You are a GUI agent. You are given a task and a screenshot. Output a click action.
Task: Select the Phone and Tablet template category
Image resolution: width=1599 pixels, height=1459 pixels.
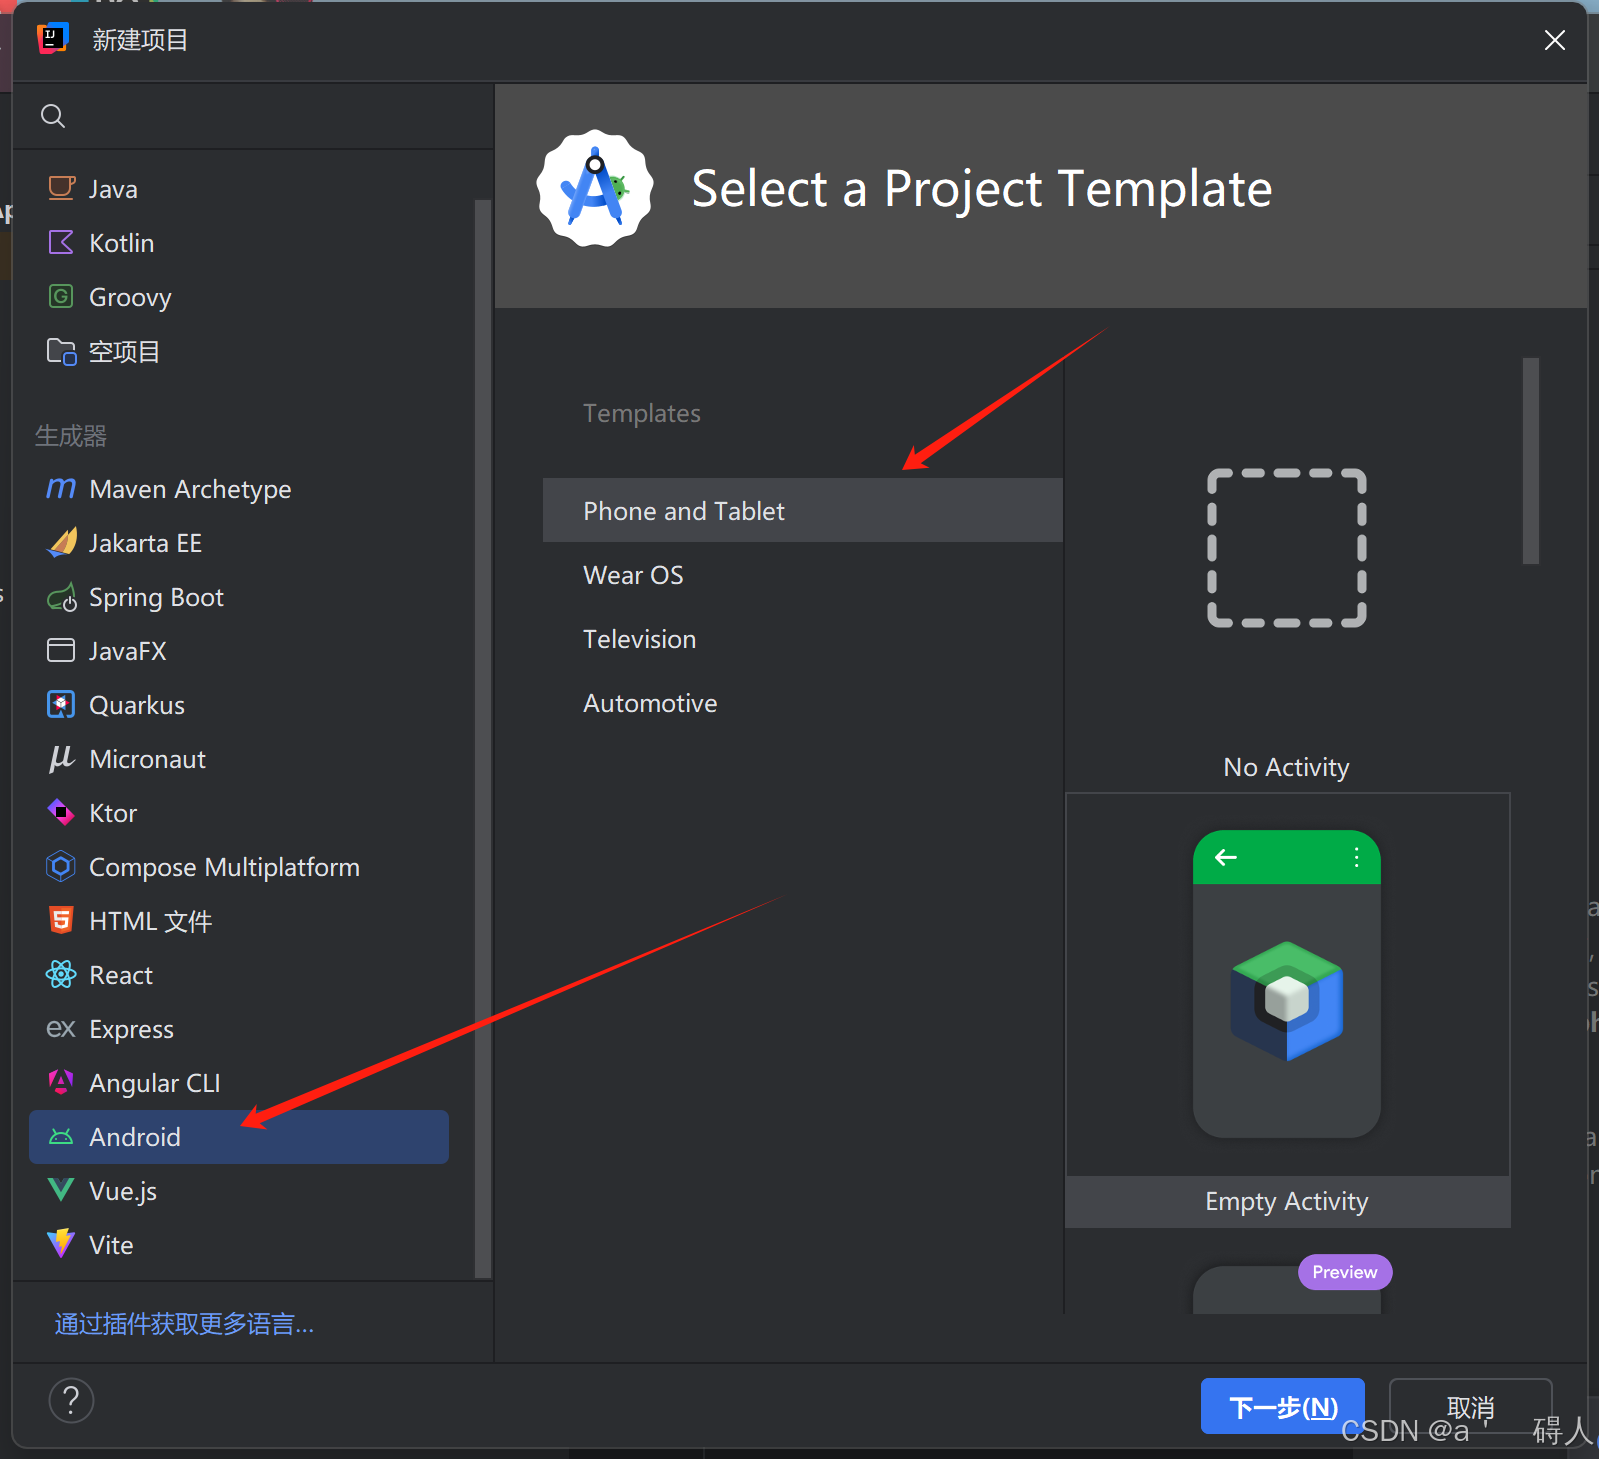pos(803,510)
